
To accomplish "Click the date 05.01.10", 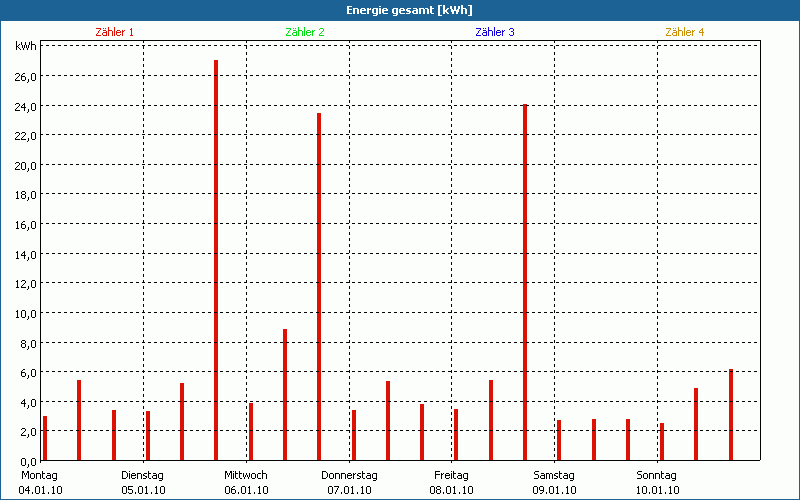I will click(x=143, y=490).
